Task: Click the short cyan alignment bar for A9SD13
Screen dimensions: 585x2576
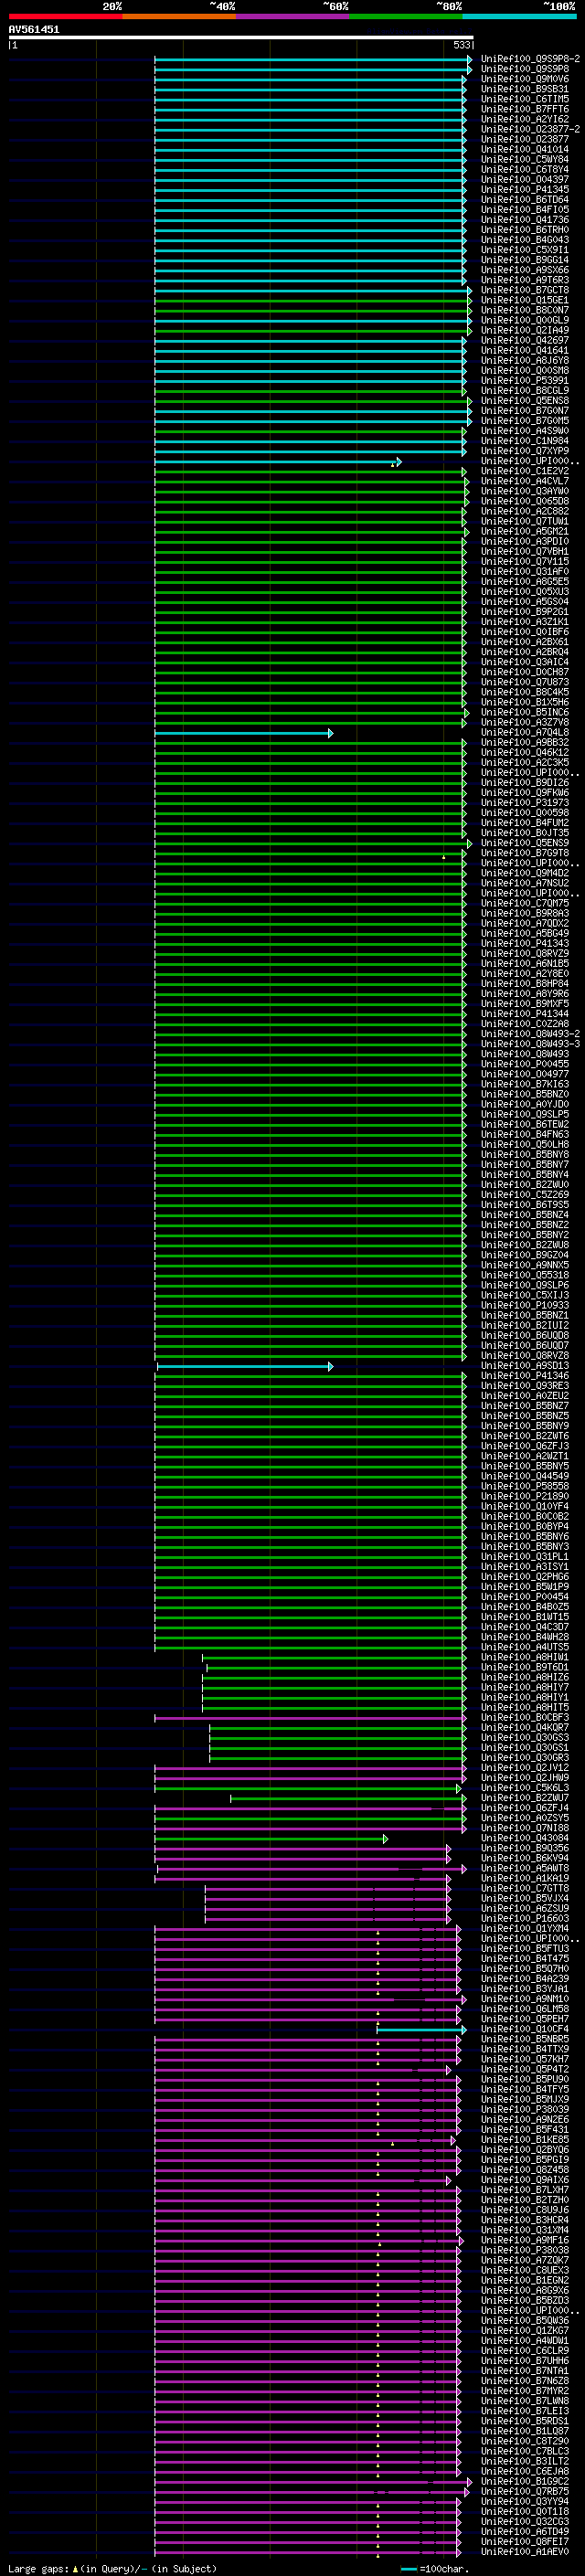Action: [x=245, y=1366]
